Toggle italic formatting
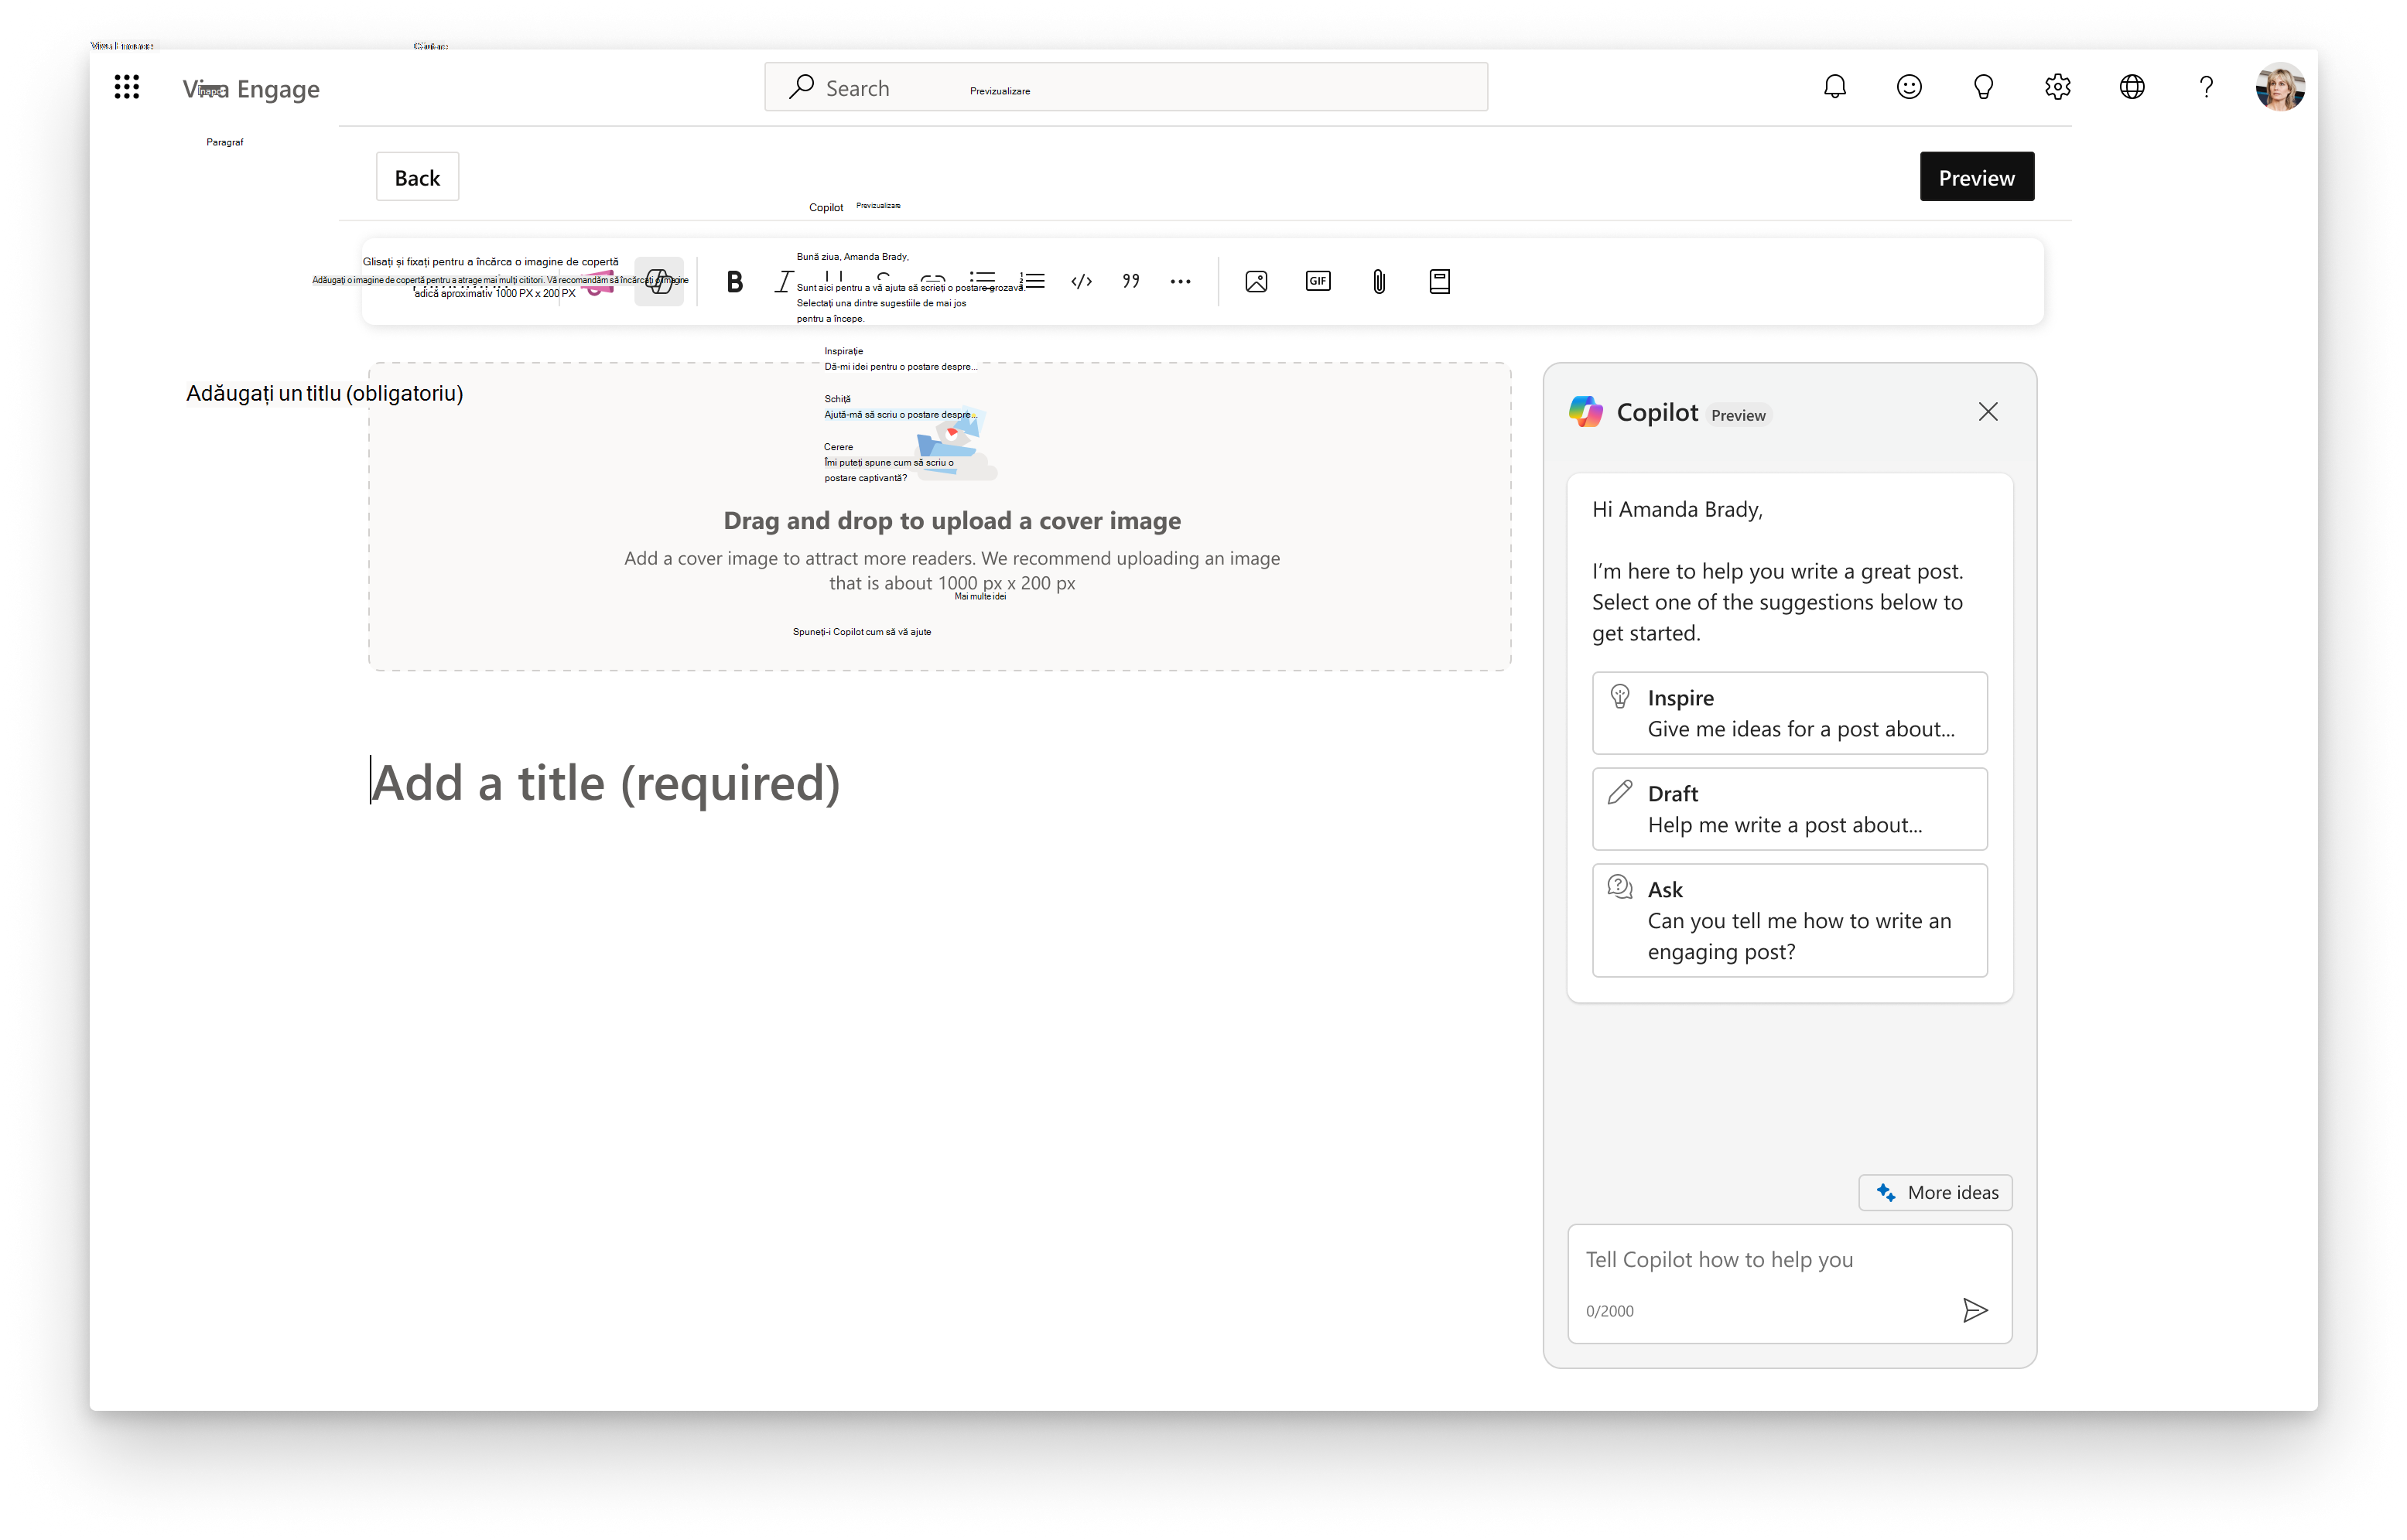This screenshot has width=2407, height=1540. (x=783, y=282)
